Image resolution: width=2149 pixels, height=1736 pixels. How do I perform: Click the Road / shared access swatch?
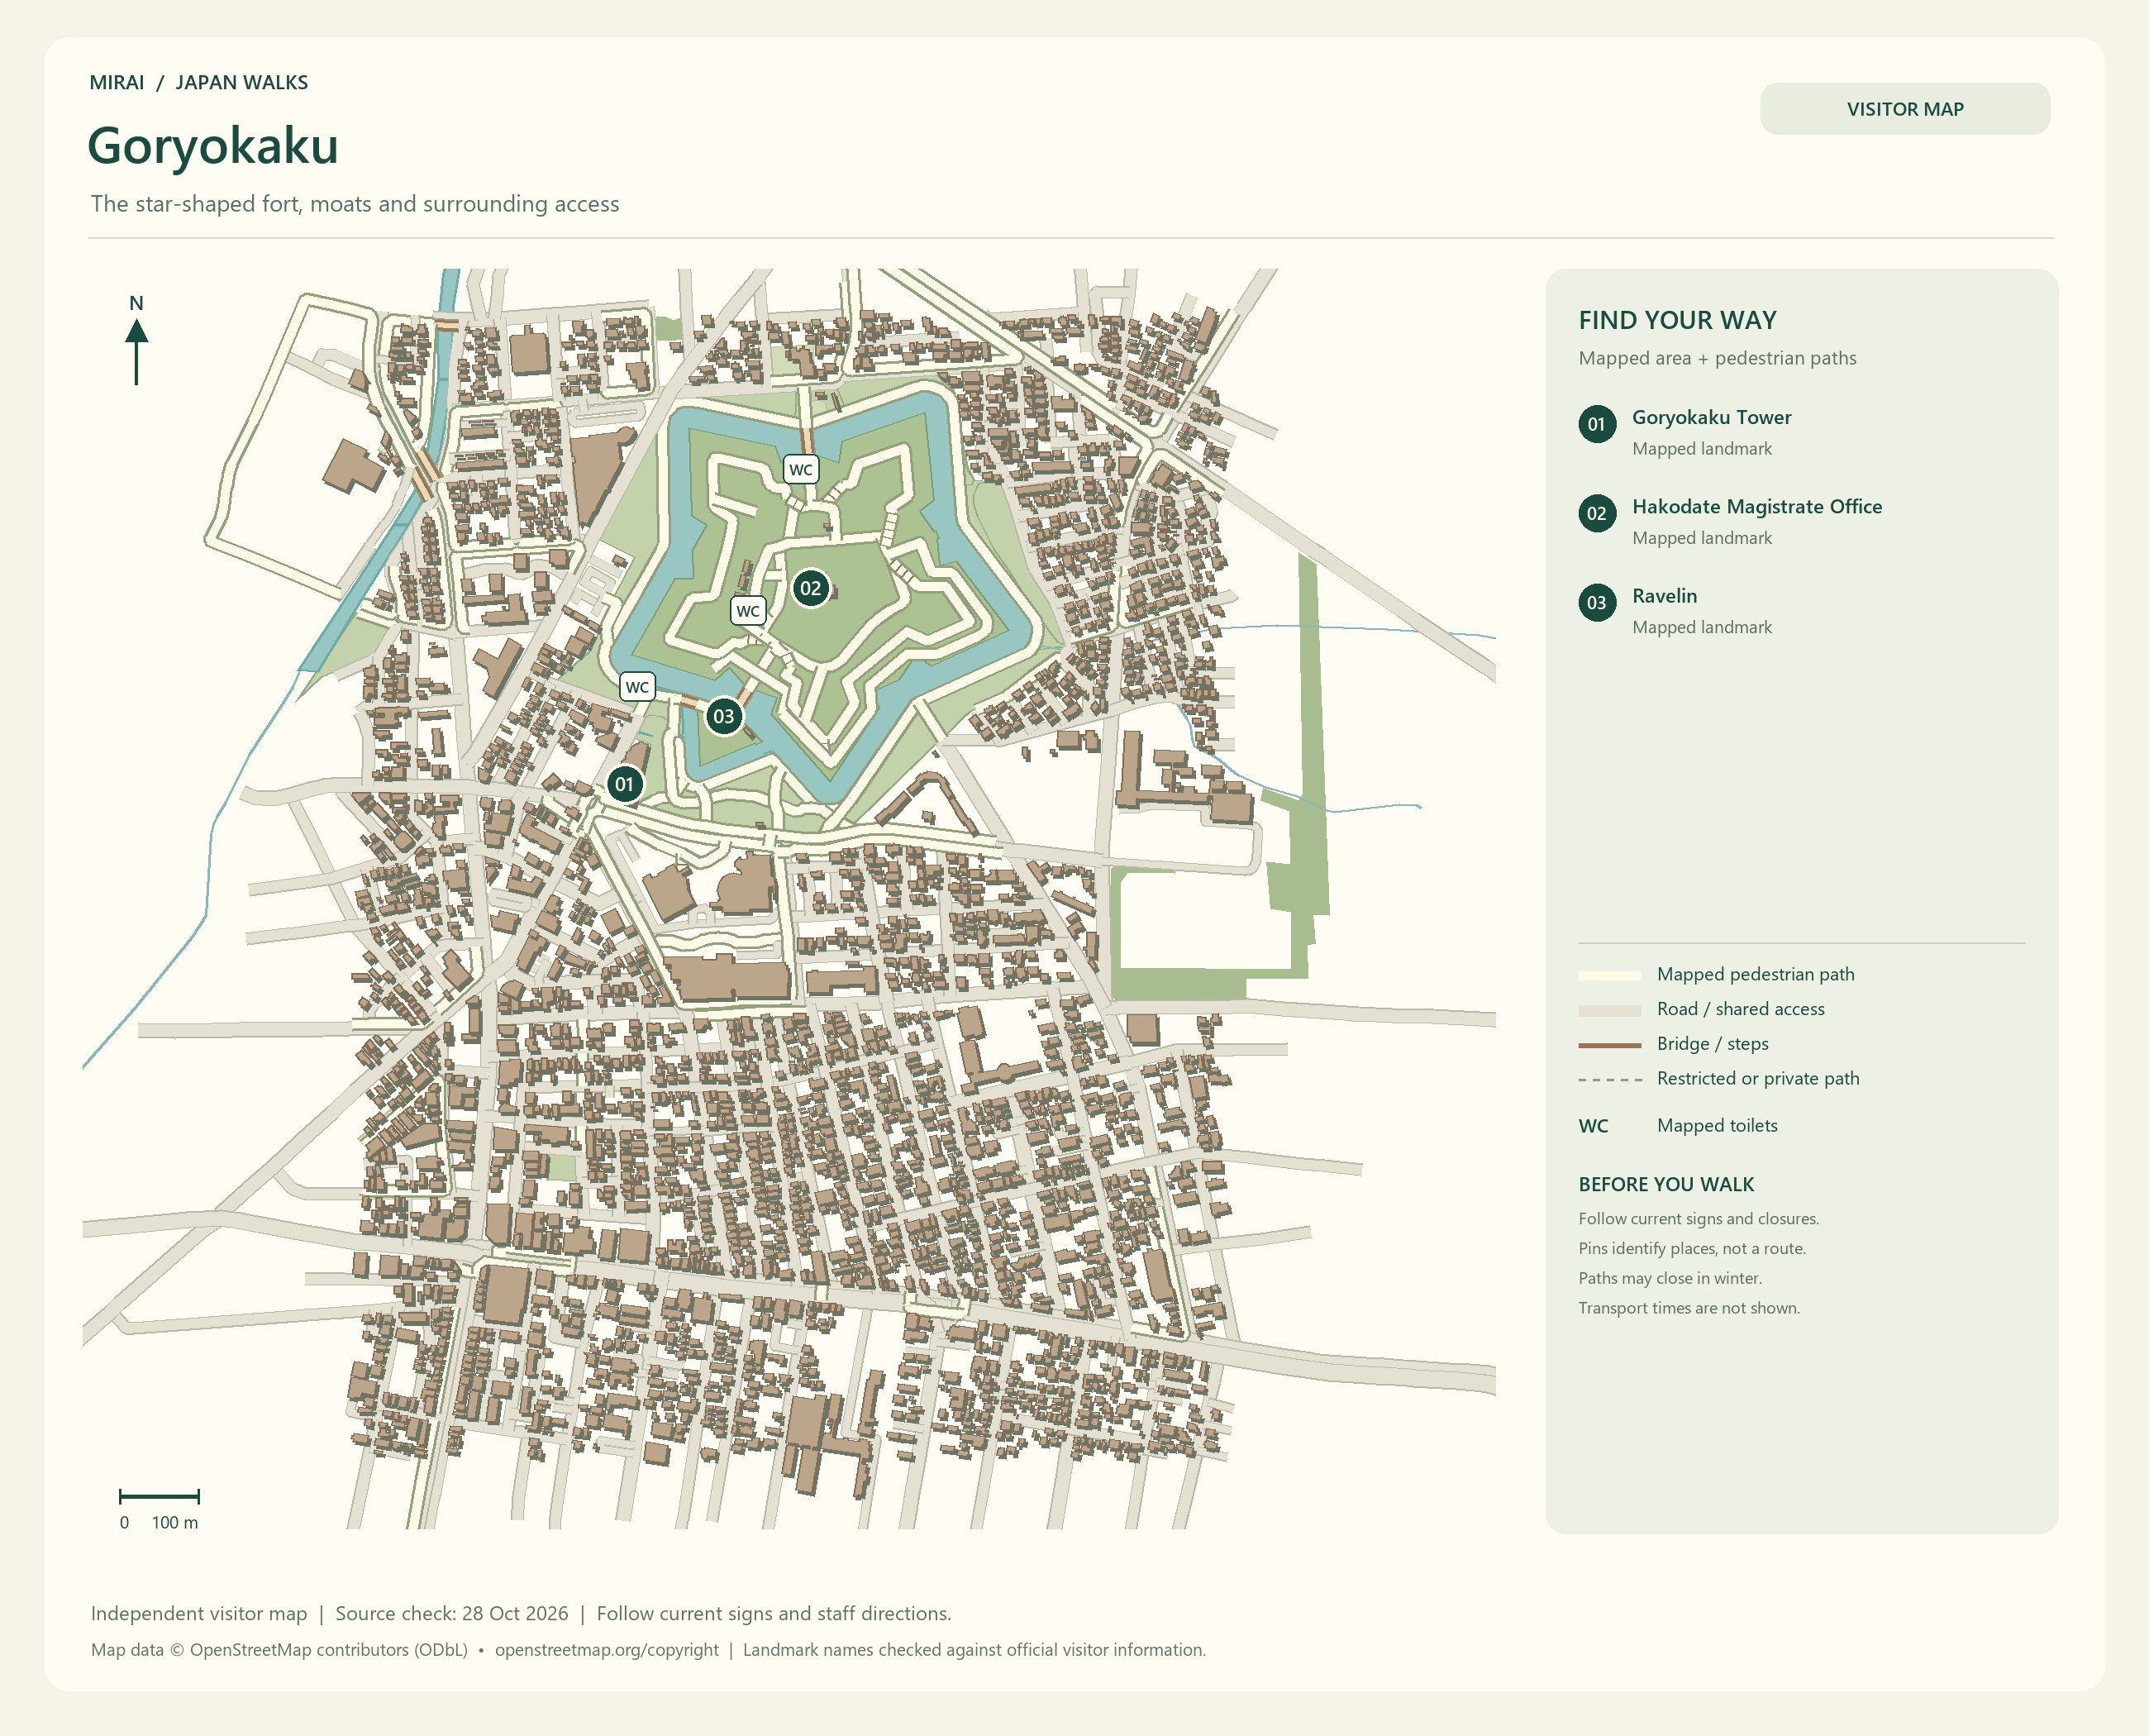coord(1609,1010)
